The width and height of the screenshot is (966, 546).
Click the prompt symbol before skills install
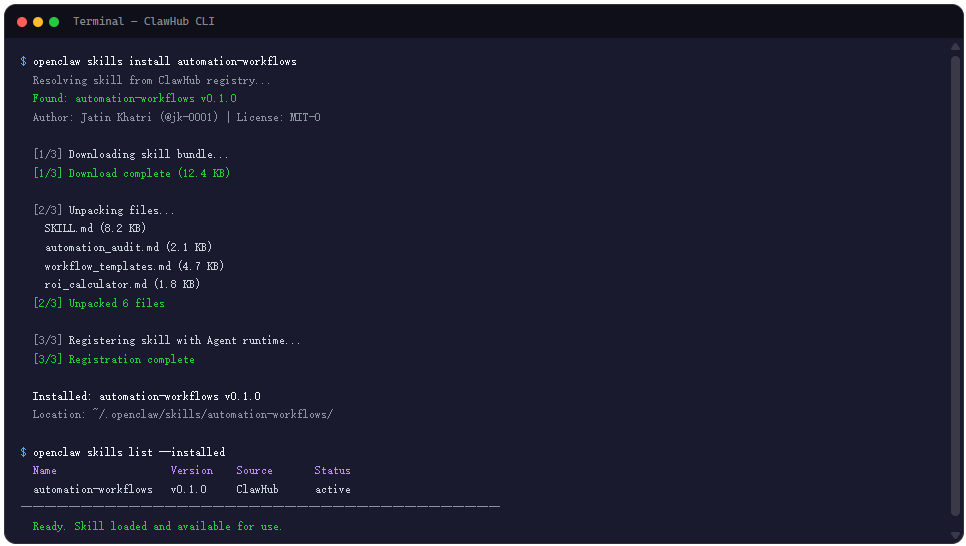click(x=23, y=62)
